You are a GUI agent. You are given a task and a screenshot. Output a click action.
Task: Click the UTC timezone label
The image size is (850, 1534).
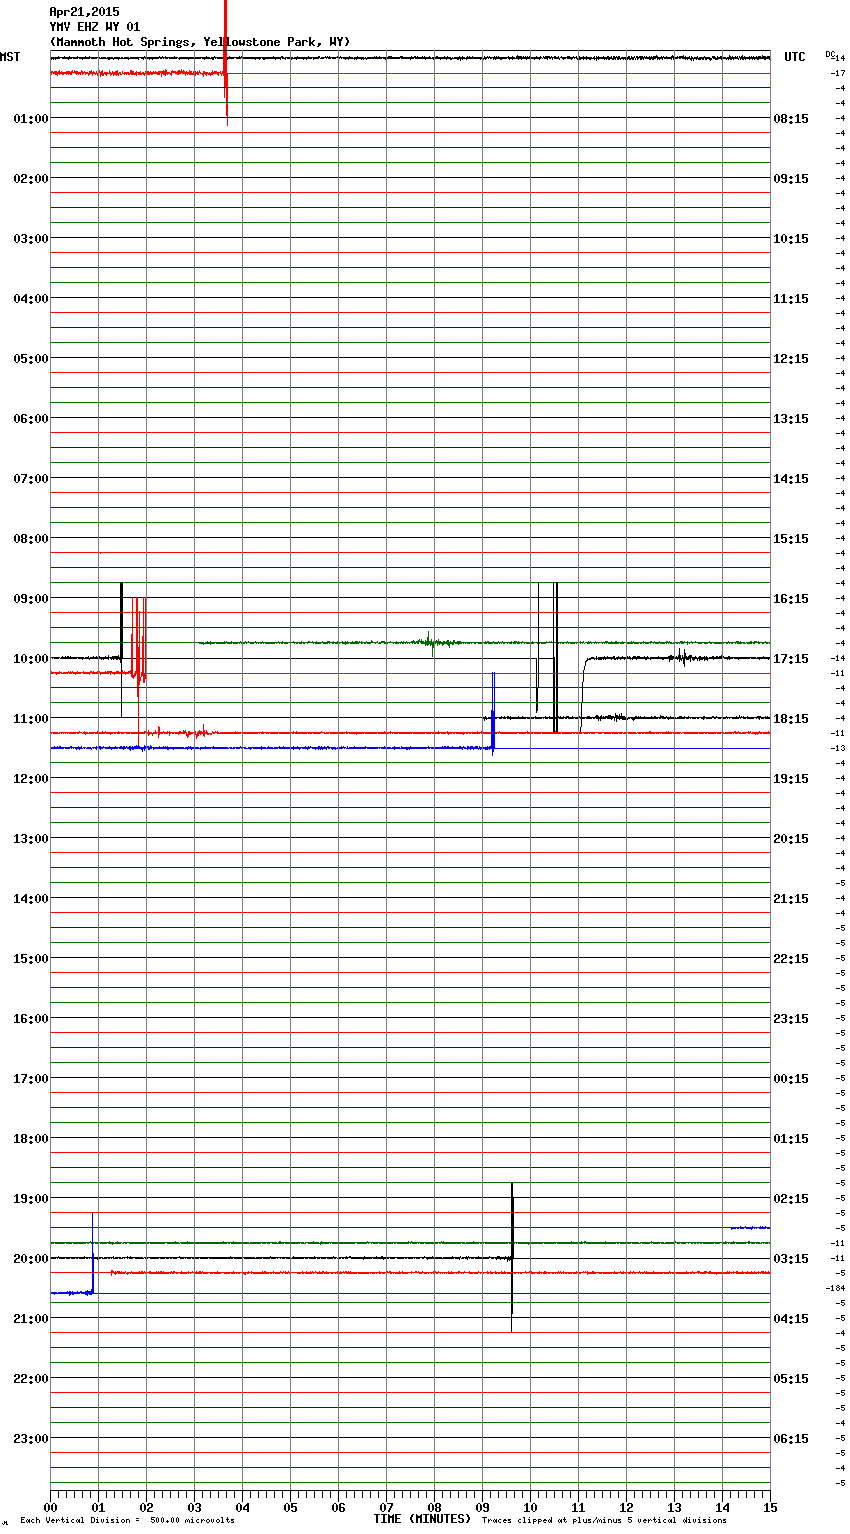coord(795,57)
